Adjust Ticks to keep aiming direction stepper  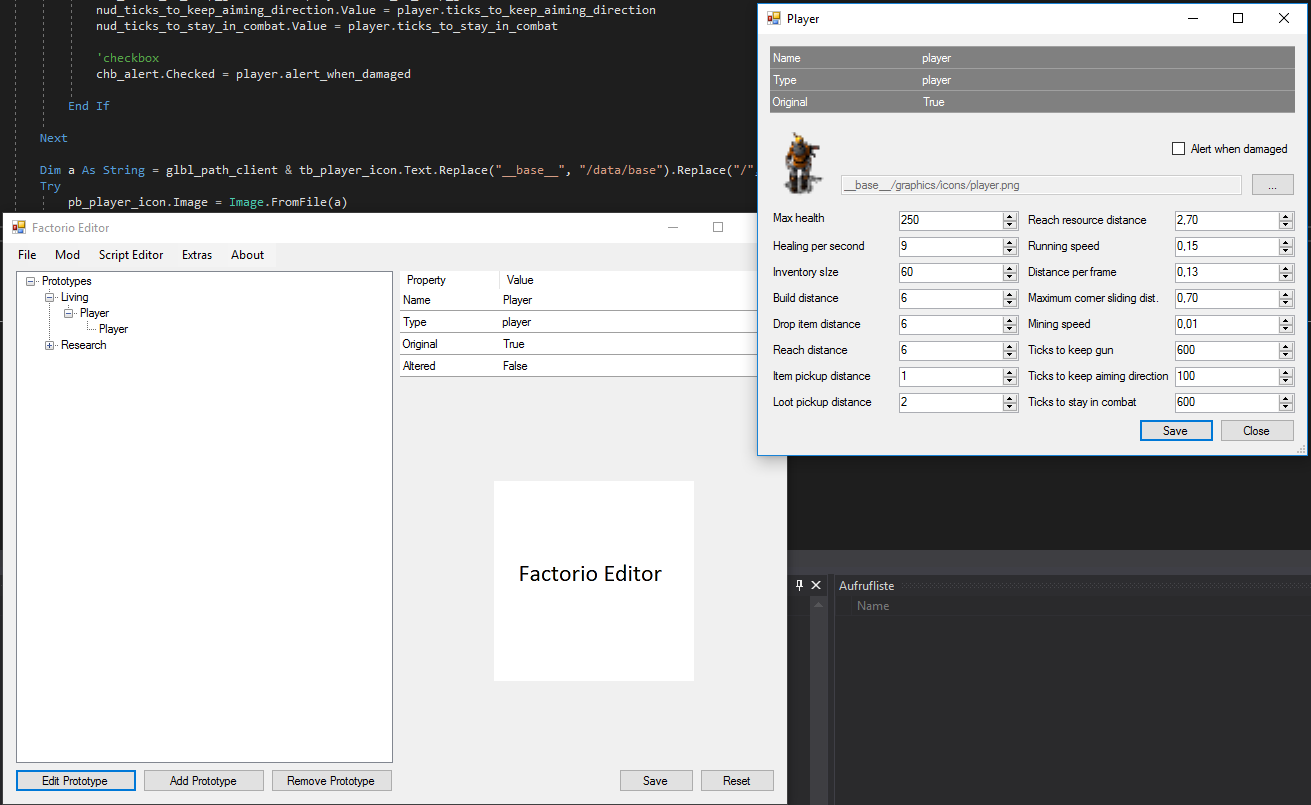[1285, 376]
